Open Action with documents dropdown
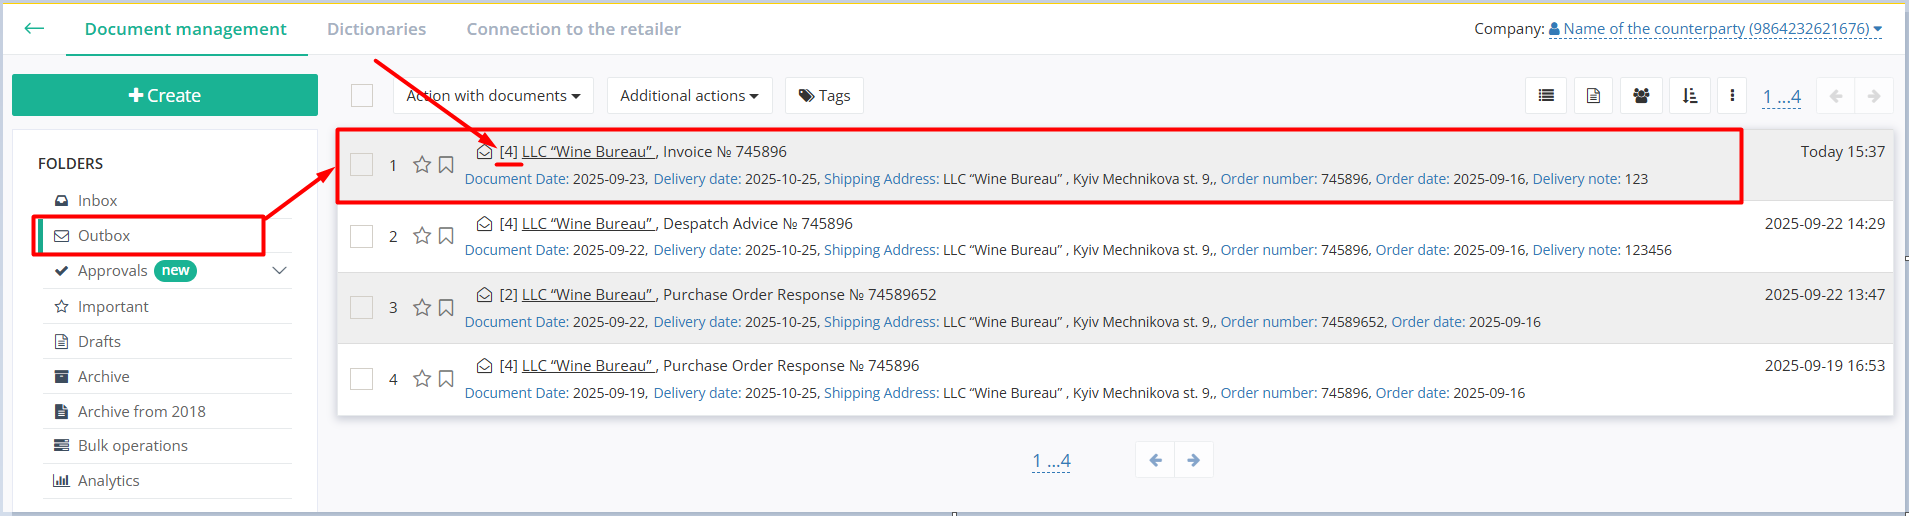Viewport: 1909px width, 516px height. [493, 96]
